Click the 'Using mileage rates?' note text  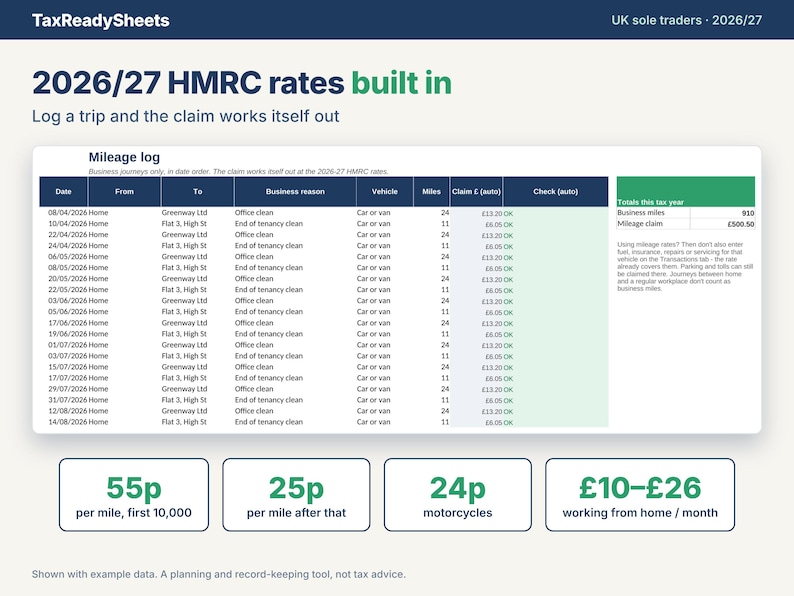point(685,266)
